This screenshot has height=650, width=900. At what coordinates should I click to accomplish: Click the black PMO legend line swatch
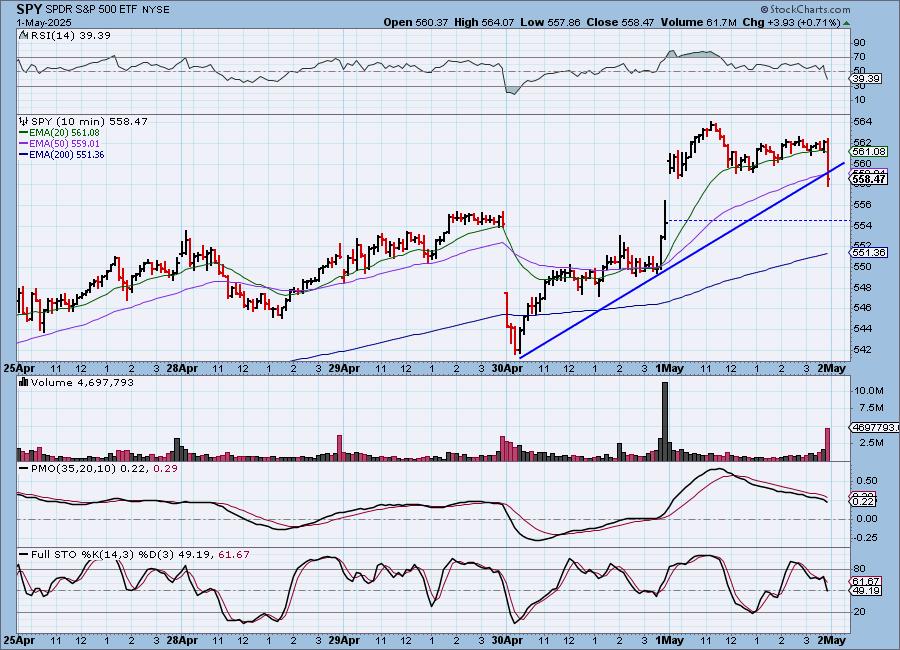click(x=24, y=469)
